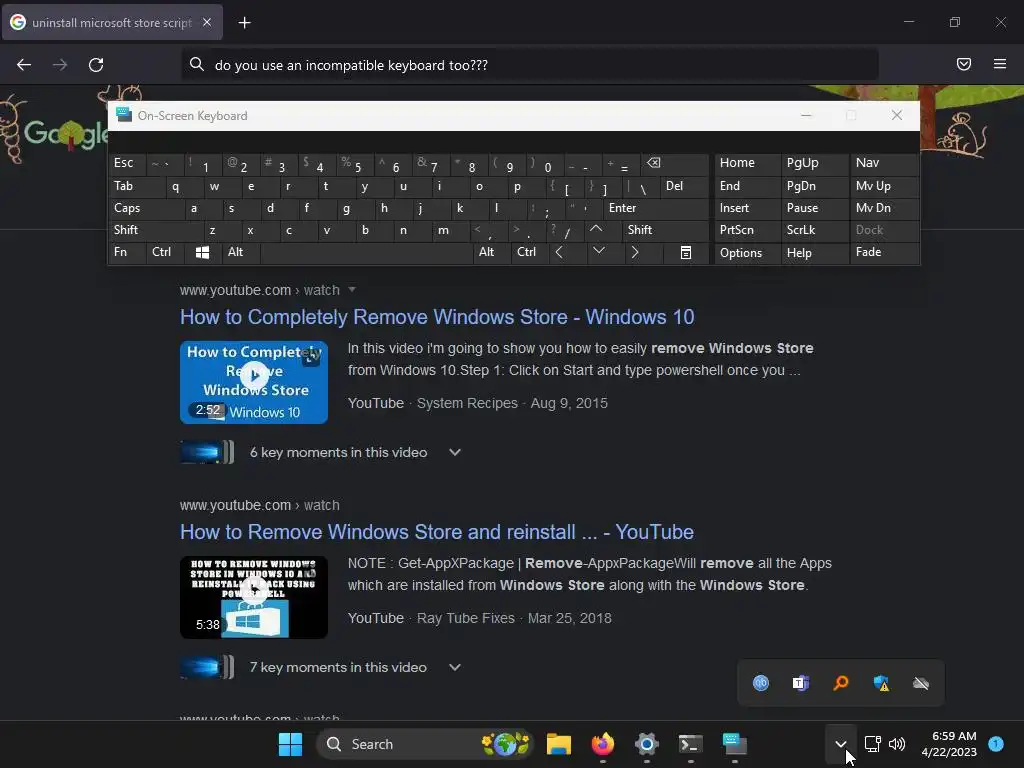This screenshot has width=1024, height=768.
Task: Open Terminal from the taskbar
Action: point(690,744)
